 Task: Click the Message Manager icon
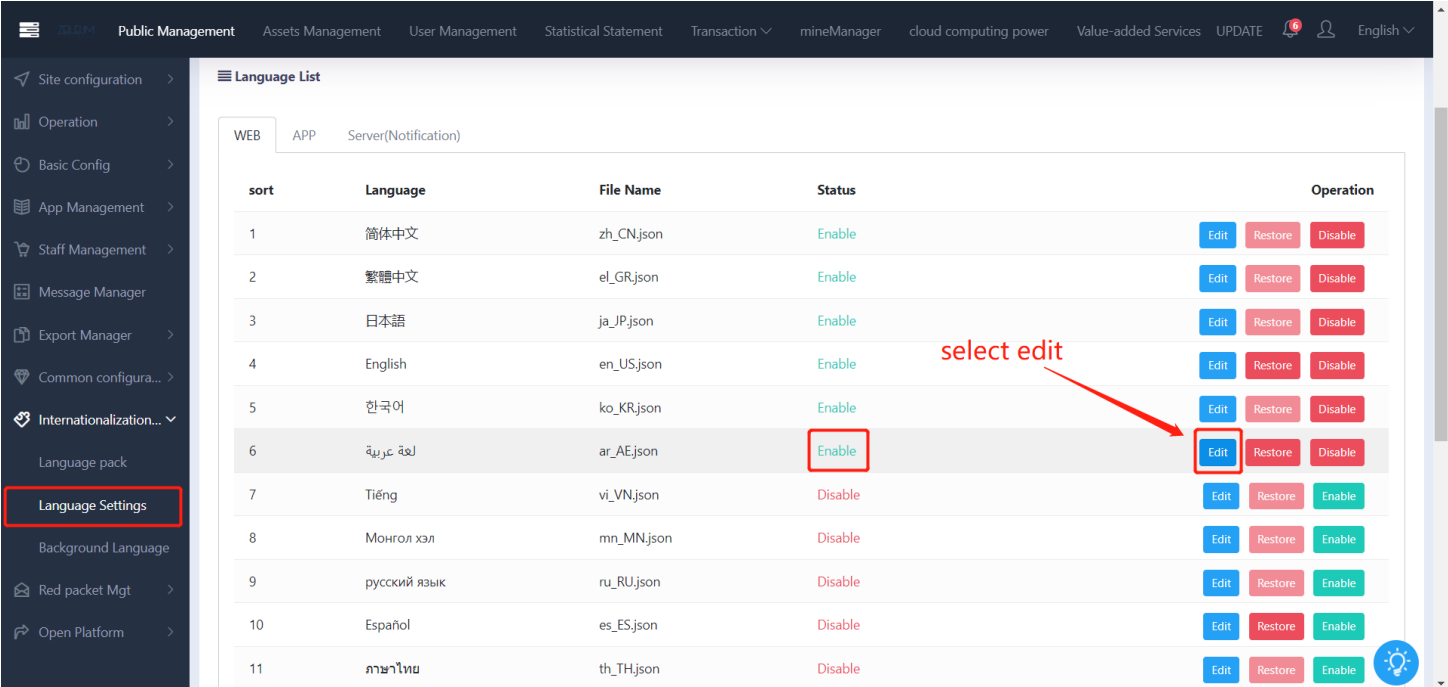(x=21, y=292)
